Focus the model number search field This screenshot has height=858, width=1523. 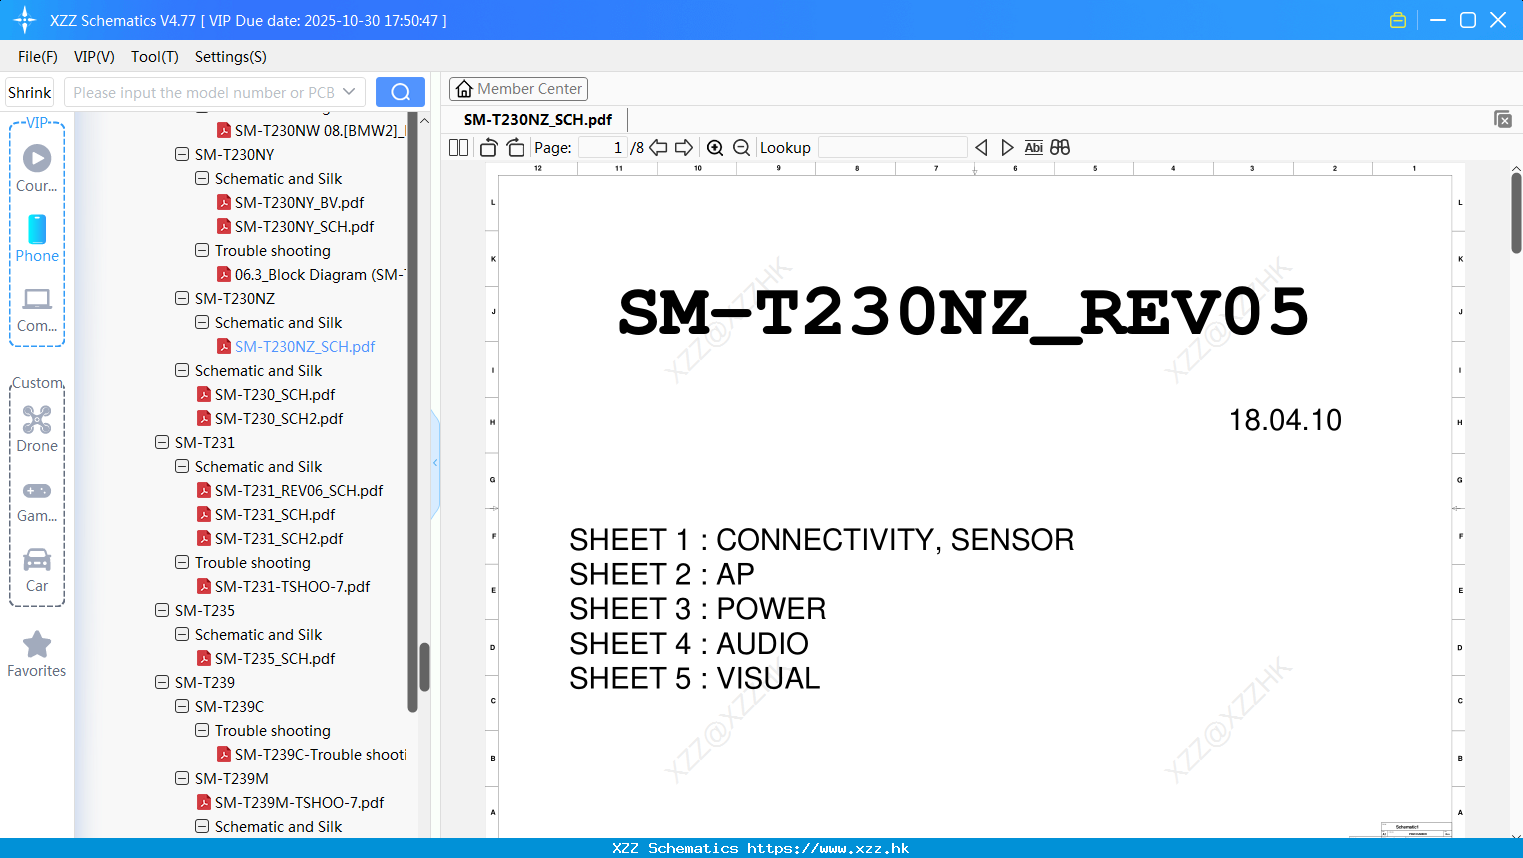click(205, 92)
